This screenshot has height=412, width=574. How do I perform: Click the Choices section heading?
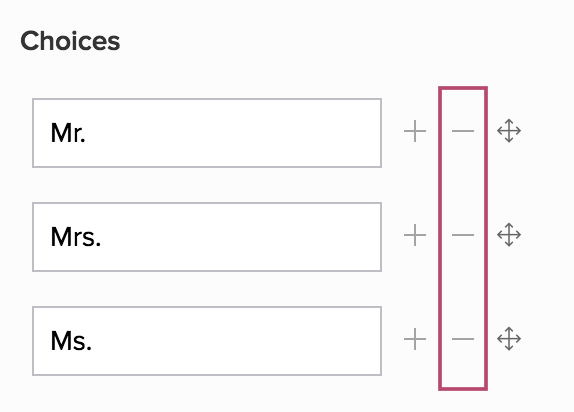pos(70,41)
